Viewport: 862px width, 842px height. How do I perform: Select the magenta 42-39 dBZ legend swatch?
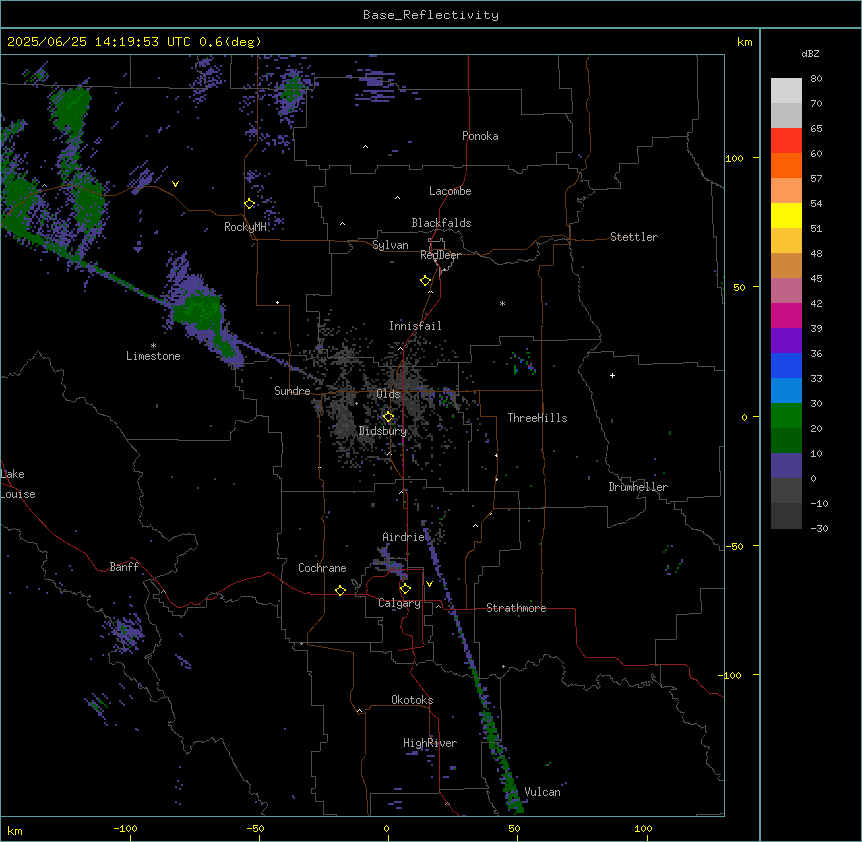(x=786, y=315)
